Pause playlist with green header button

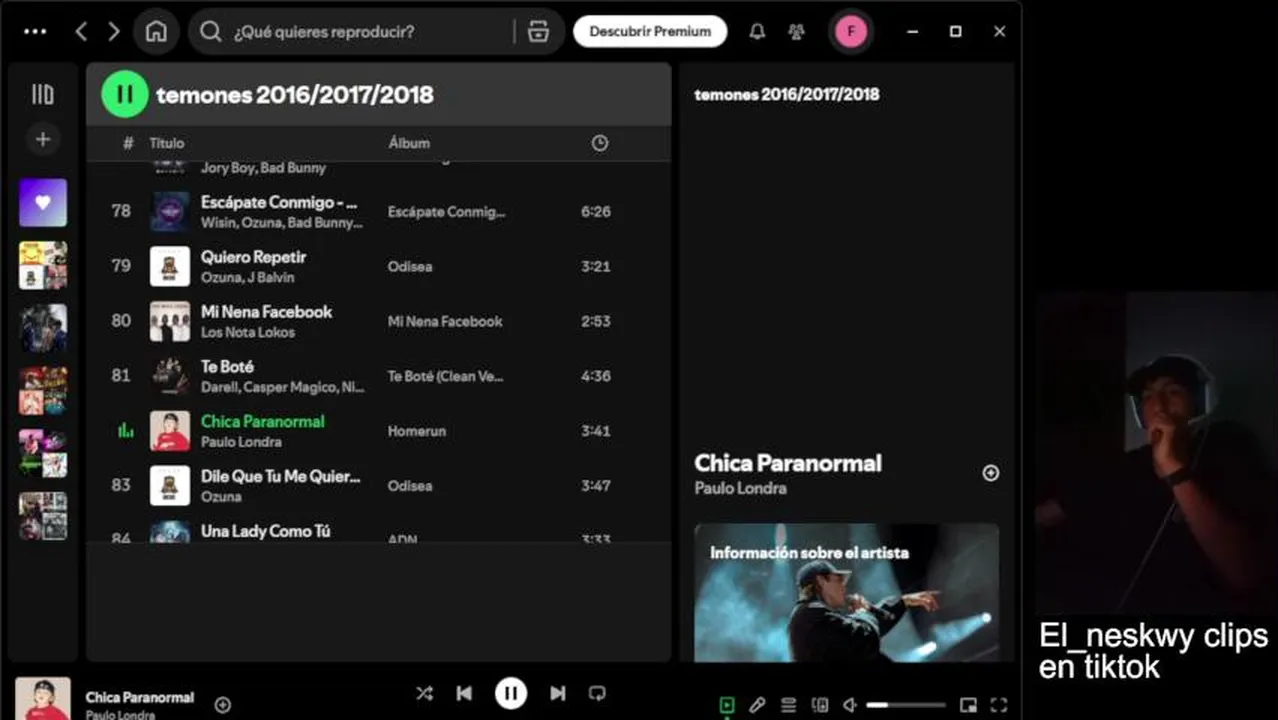pyautogui.click(x=124, y=94)
